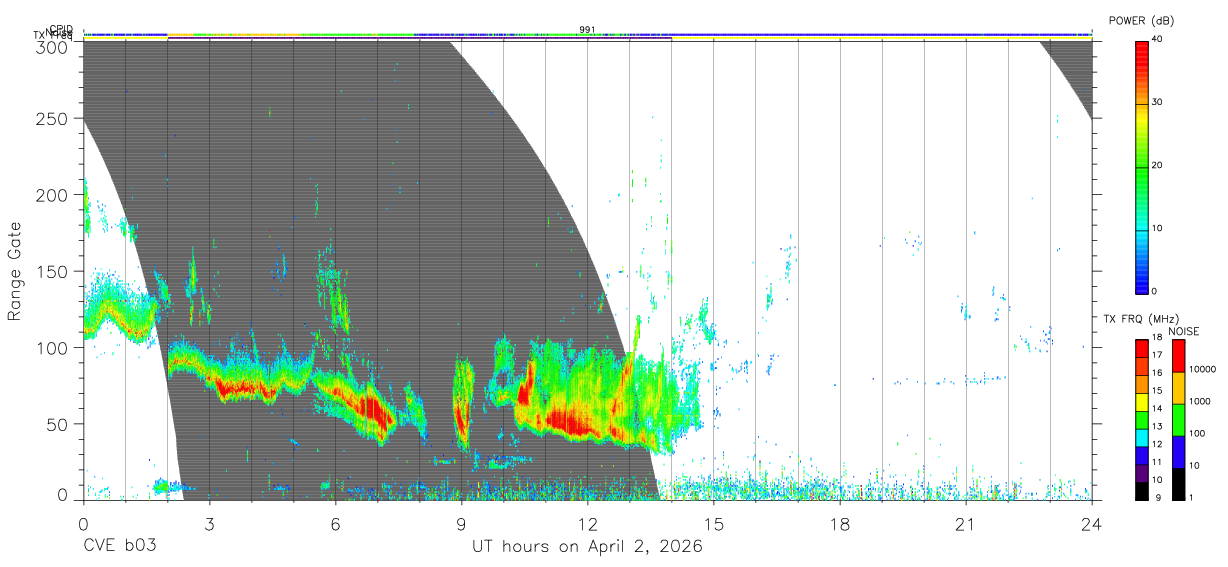Click the 'UT hours on April 2, 2026' axis title
Image resolution: width=1228 pixels, height=567 pixels.
587,547
